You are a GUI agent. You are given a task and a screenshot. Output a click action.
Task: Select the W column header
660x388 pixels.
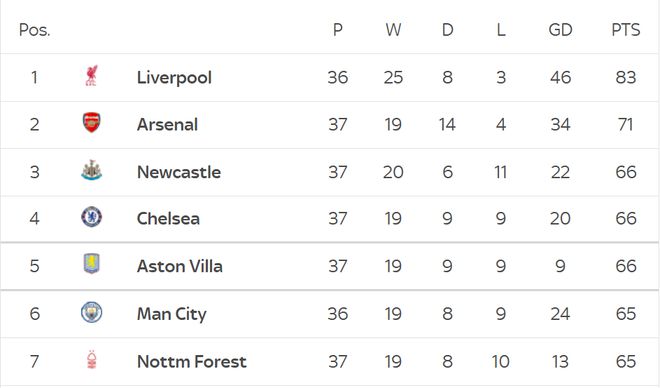(x=393, y=30)
